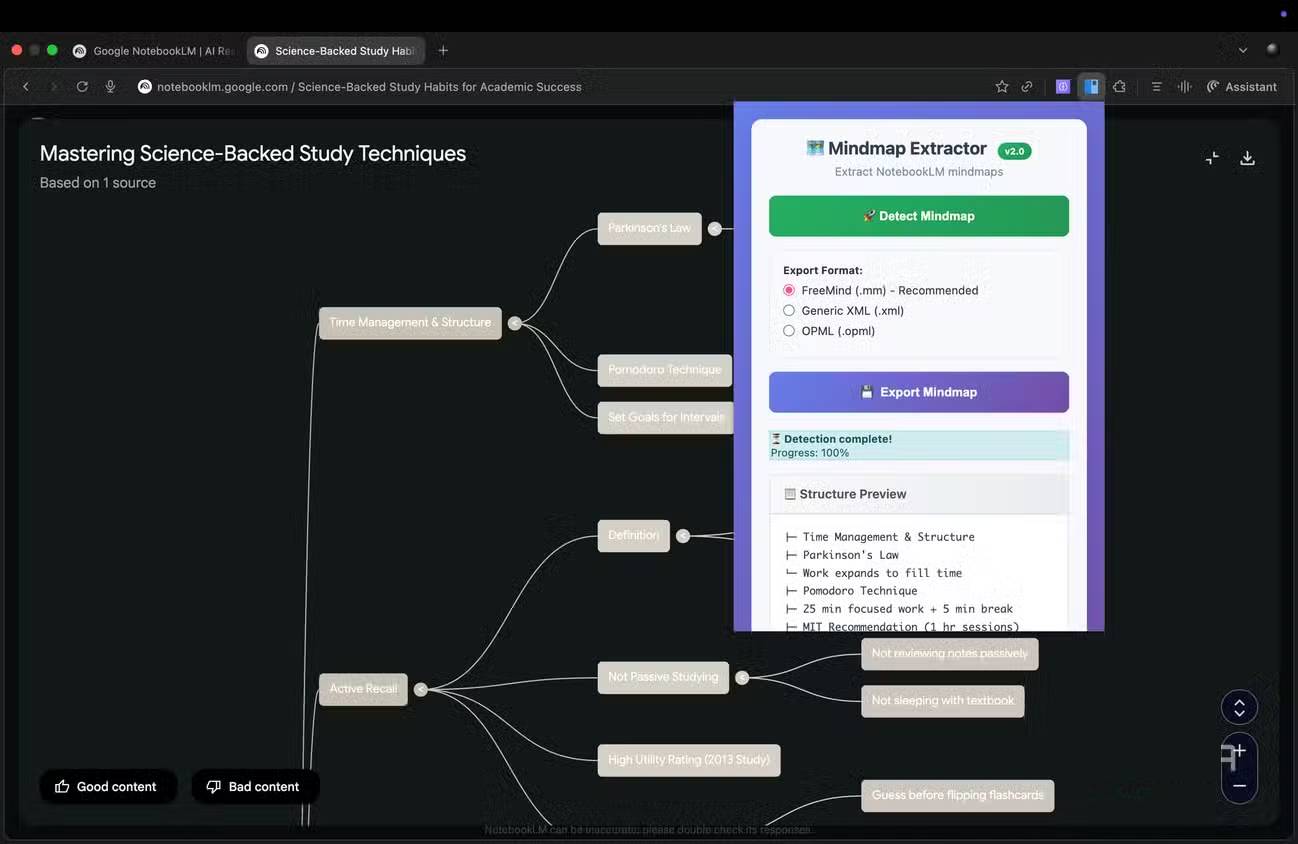Rate with Good content thumbs up

click(x=108, y=787)
